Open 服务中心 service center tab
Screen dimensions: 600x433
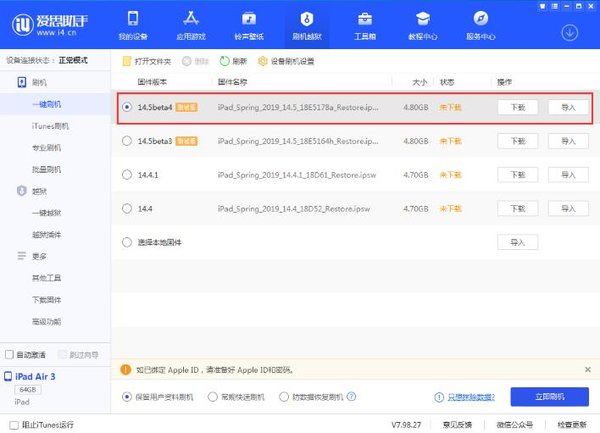coord(481,25)
